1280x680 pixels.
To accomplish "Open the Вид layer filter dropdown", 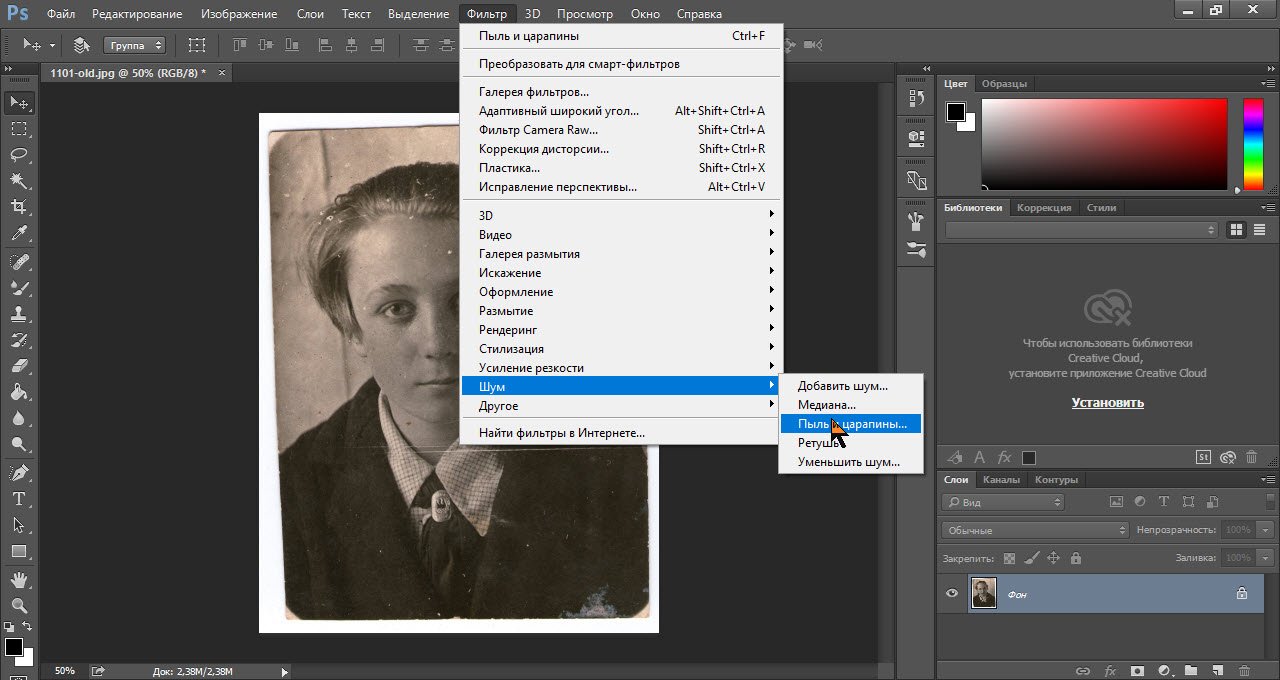I will 1004,502.
